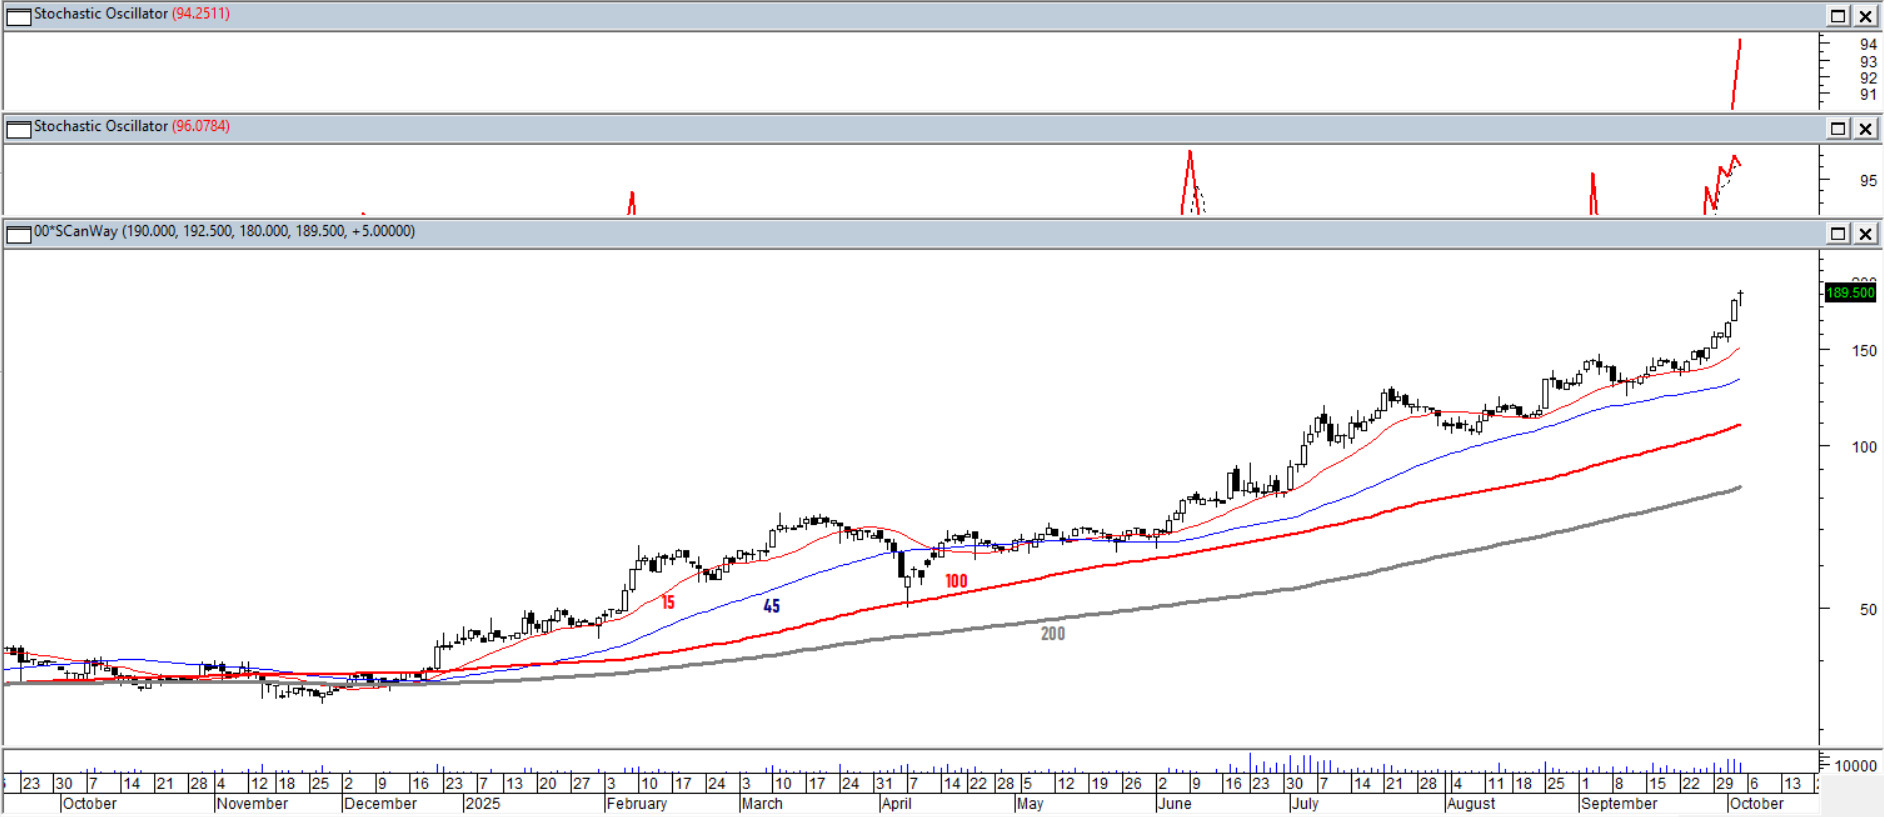Maximize the Stochastic Oscillator (94.2511) pane

click(1838, 16)
